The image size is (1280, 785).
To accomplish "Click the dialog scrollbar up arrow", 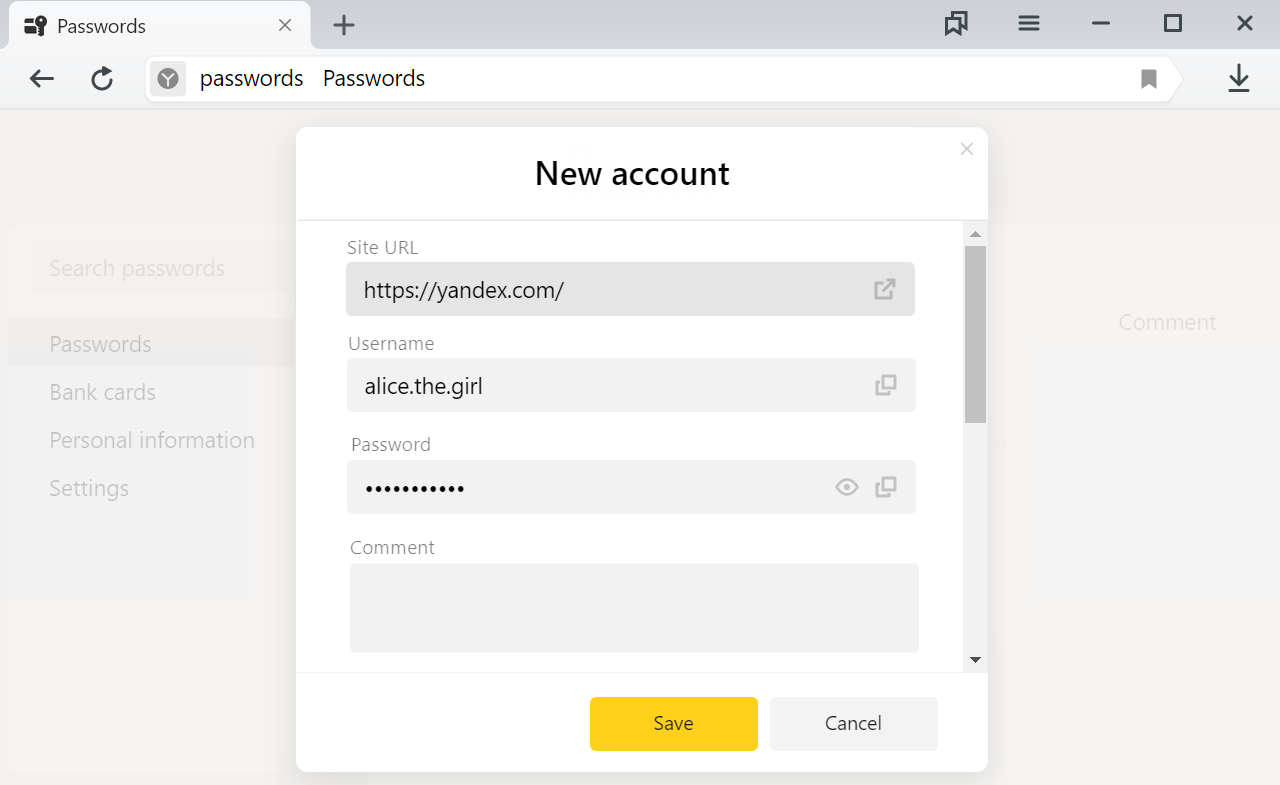I will tap(975, 234).
